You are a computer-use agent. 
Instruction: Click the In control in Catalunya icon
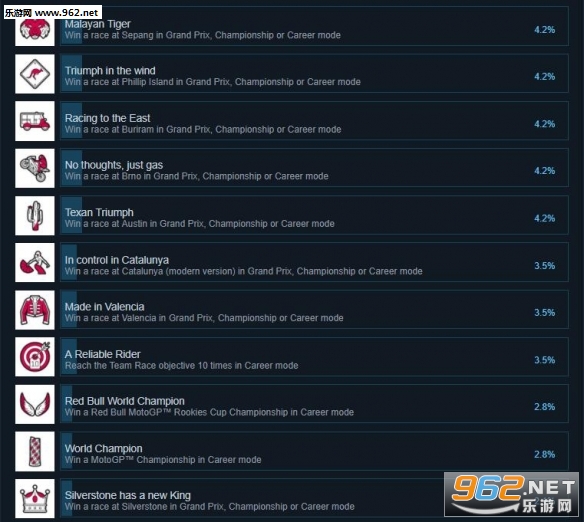(35, 262)
